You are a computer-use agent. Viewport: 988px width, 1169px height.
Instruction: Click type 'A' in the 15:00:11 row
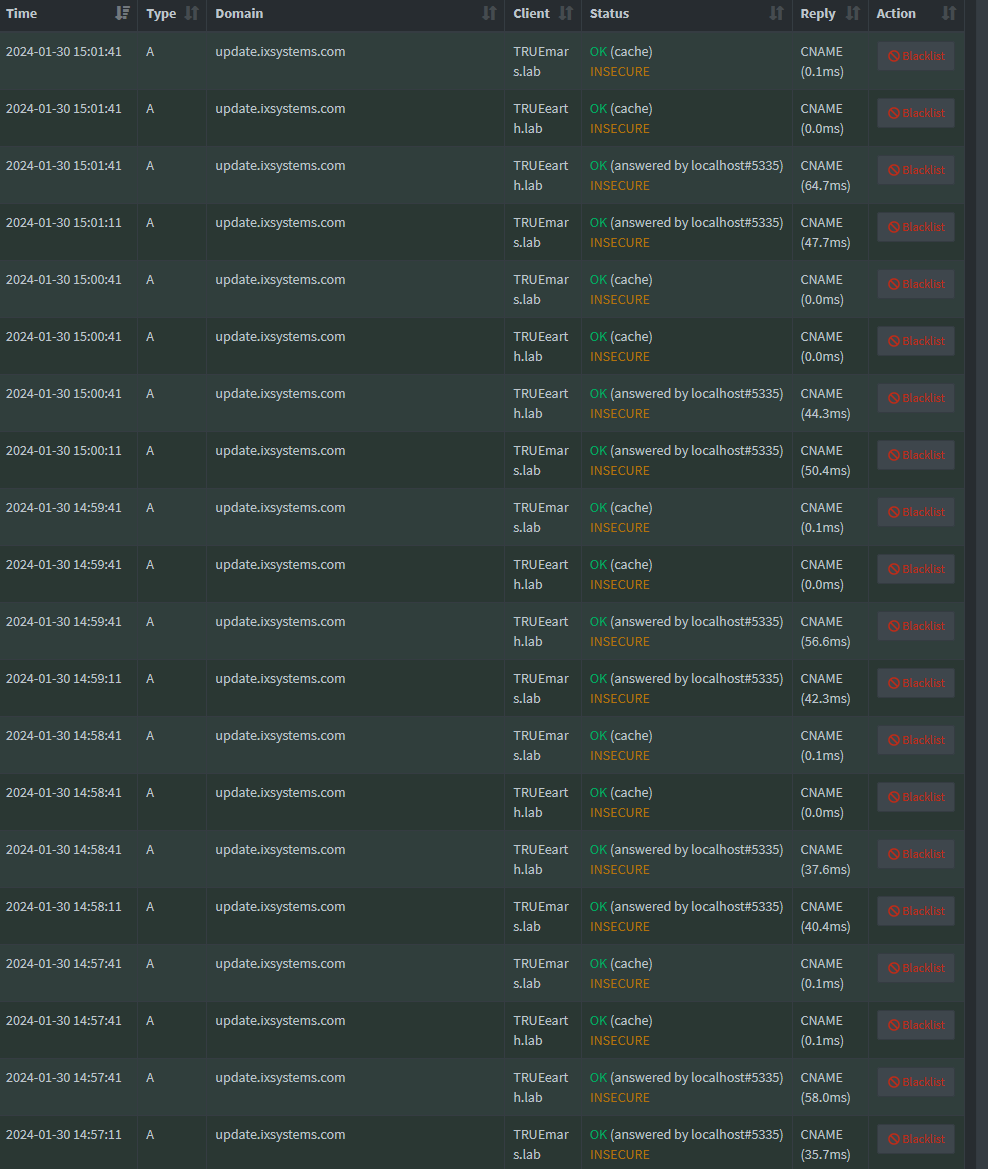point(150,451)
